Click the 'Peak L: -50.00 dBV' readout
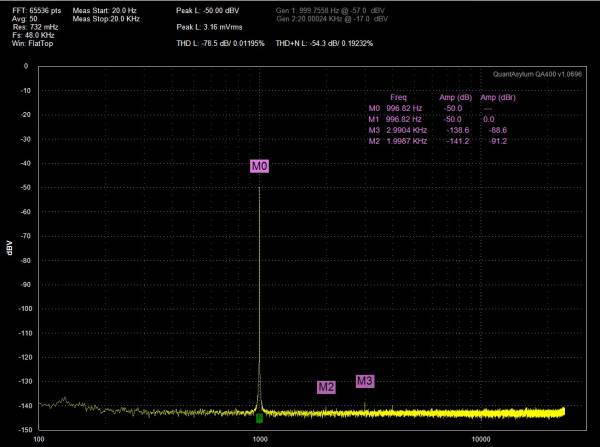Image resolution: width=600 pixels, height=447 pixels. [x=208, y=11]
